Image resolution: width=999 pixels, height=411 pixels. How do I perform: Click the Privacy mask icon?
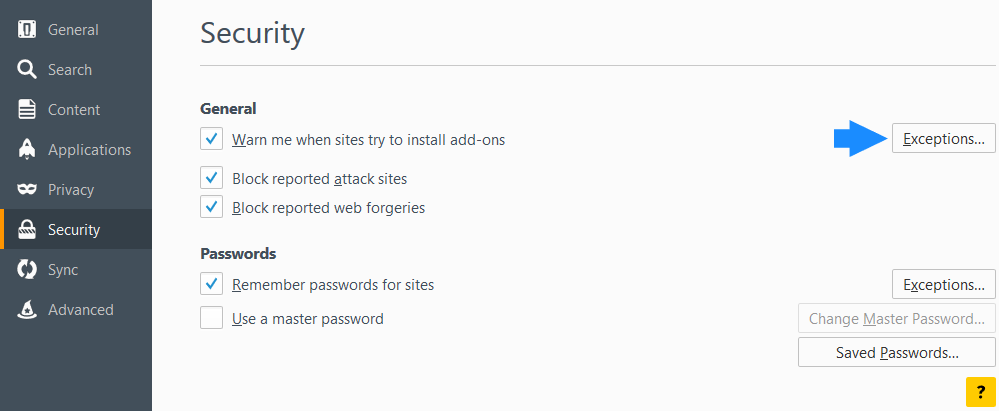click(27, 190)
